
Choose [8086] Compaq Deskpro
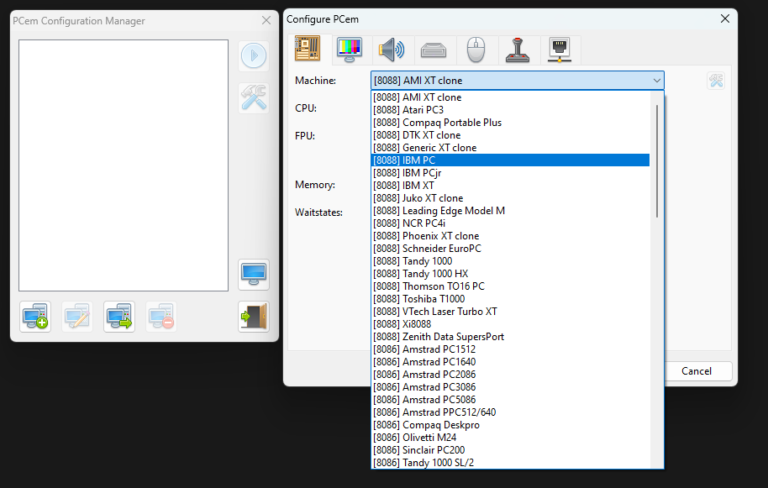(510, 425)
